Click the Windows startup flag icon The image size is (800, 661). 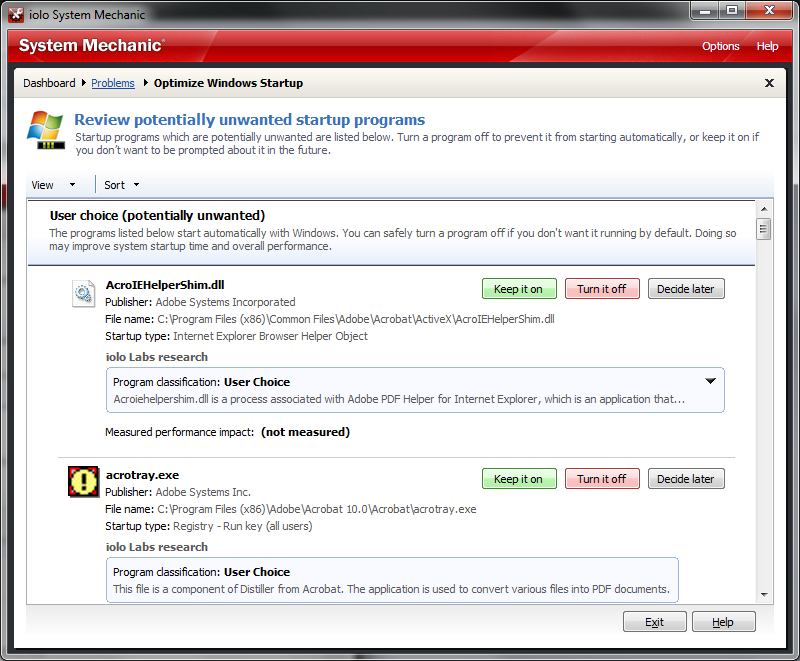[x=46, y=130]
